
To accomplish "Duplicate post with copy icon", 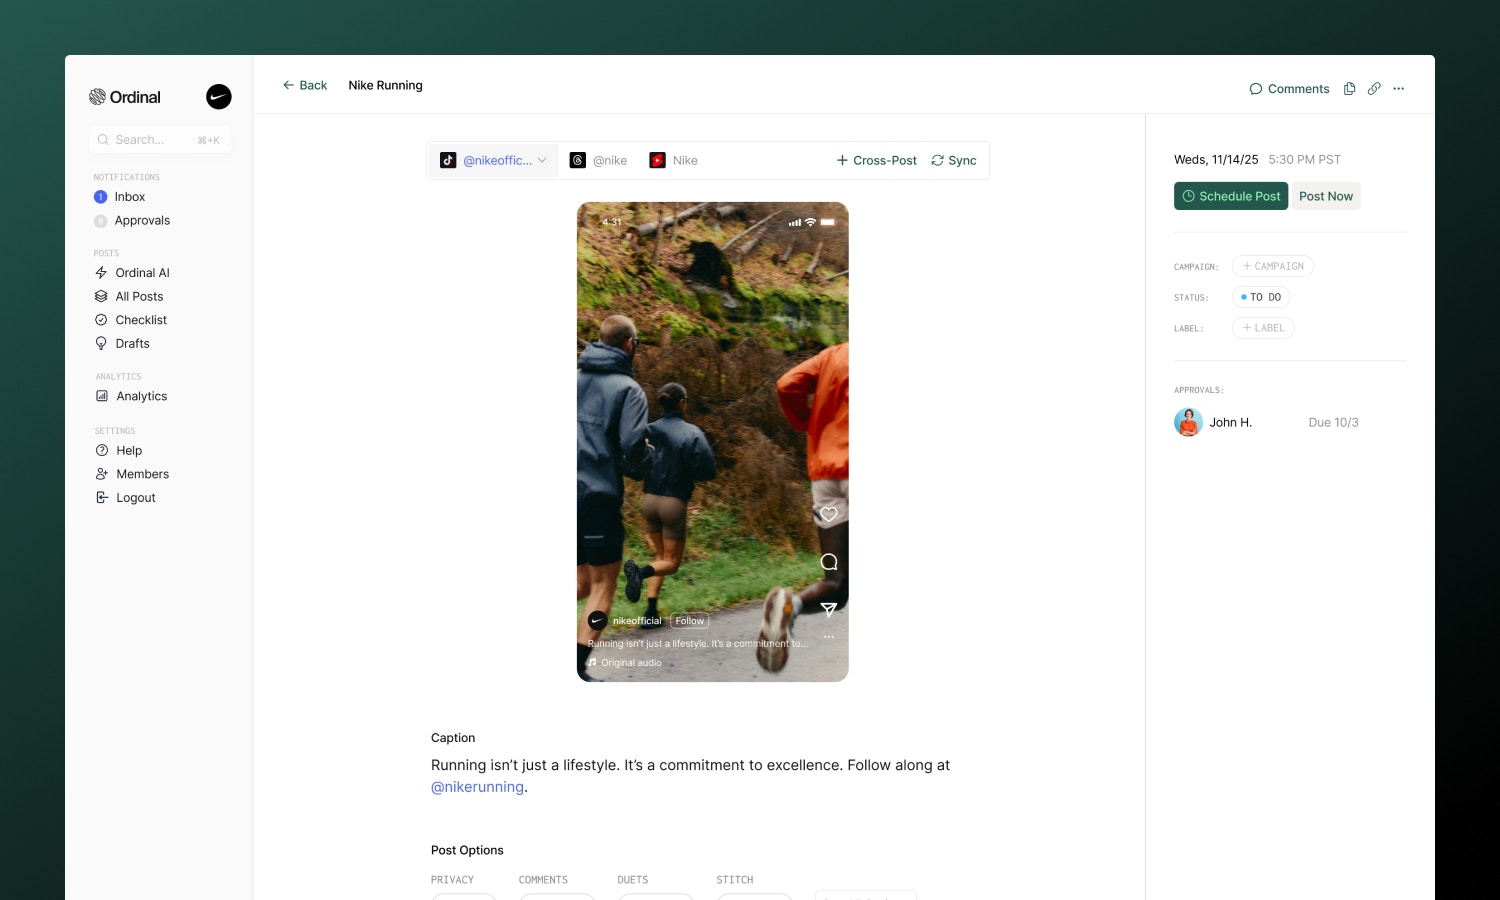I will (x=1349, y=89).
